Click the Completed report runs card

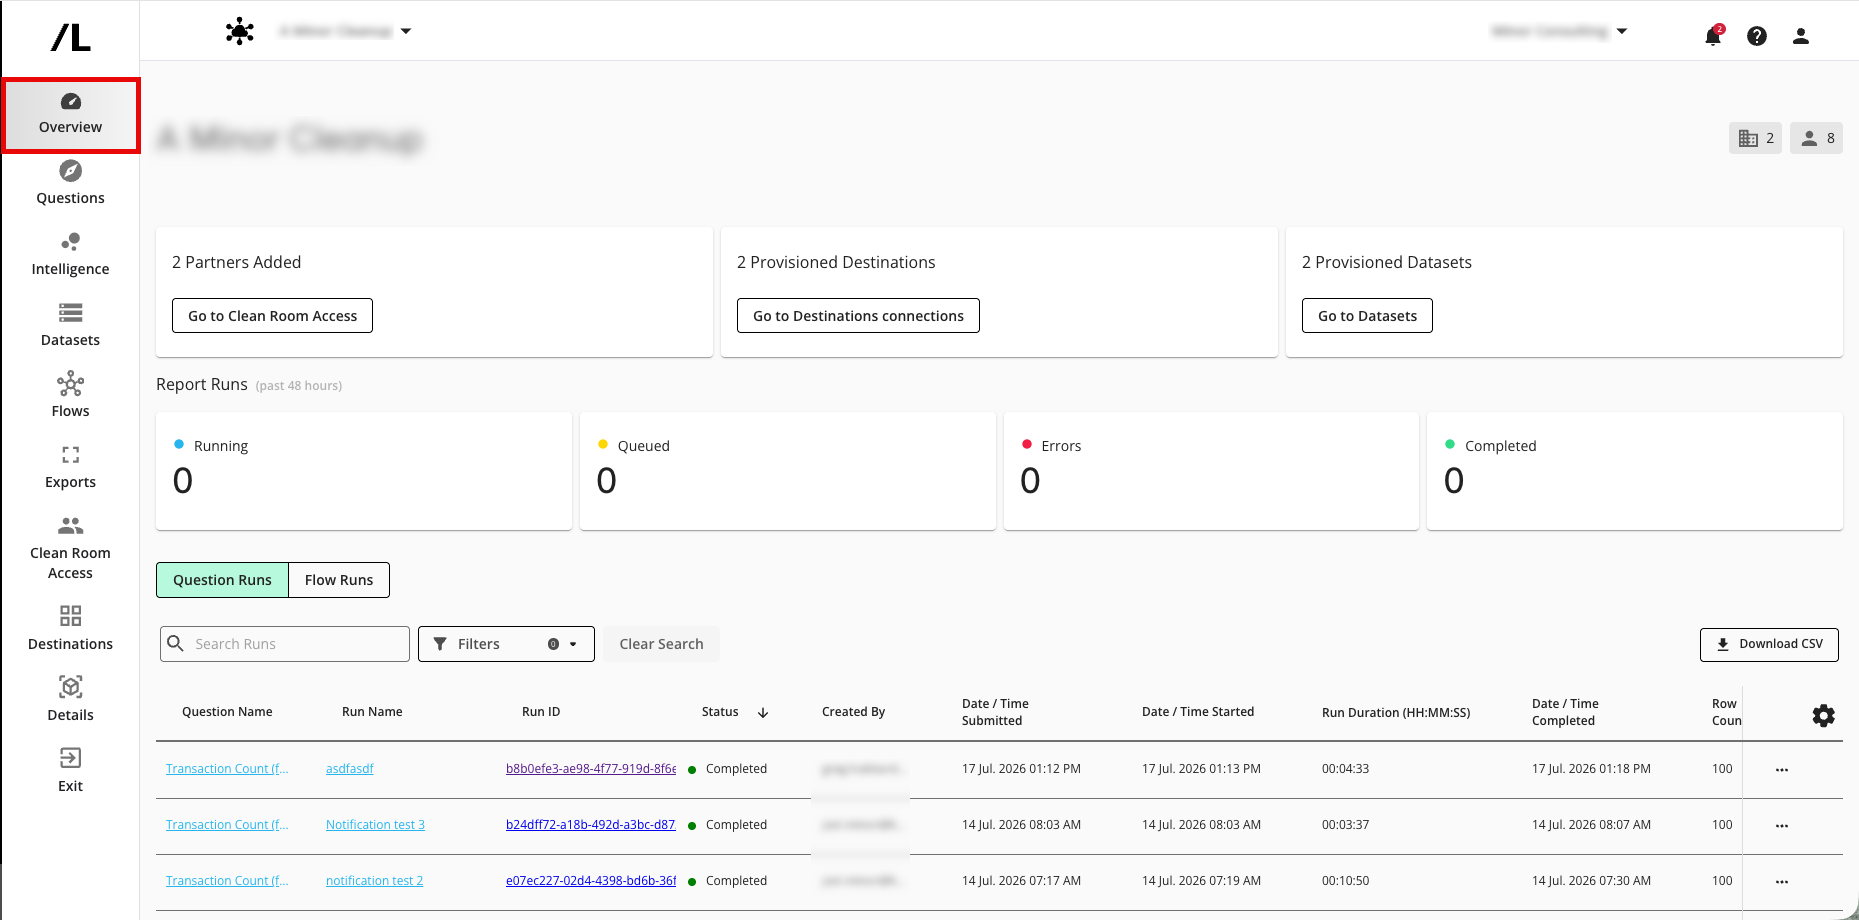[x=1635, y=471]
